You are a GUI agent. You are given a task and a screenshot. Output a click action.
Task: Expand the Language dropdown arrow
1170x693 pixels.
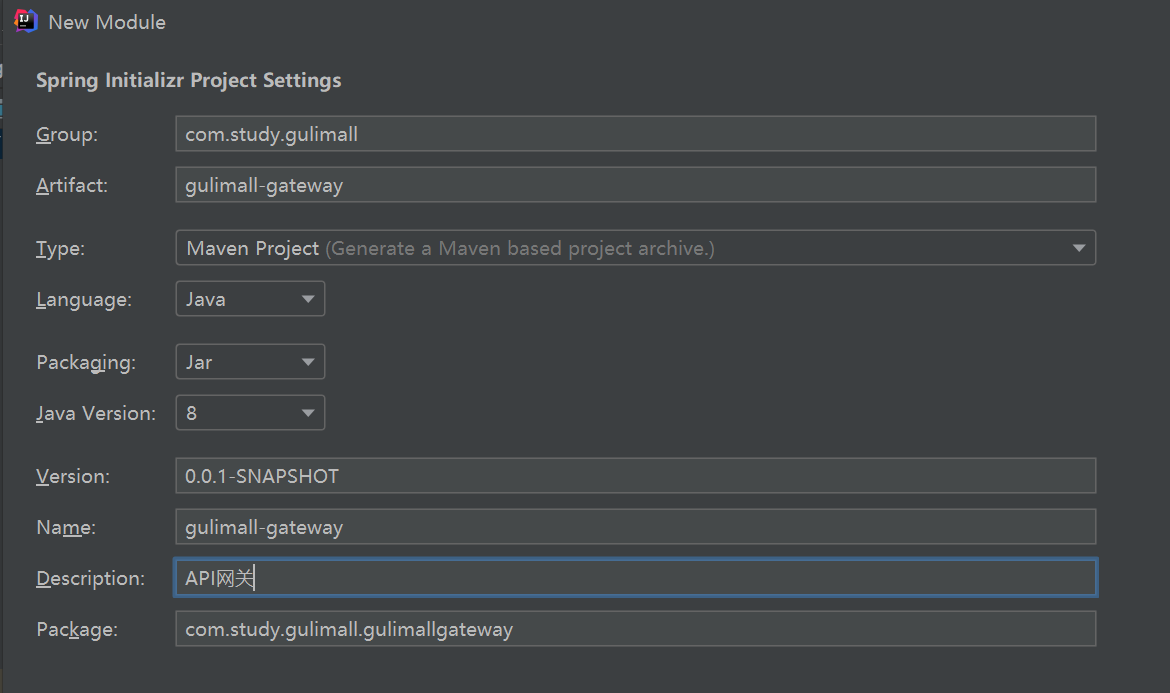tap(307, 299)
